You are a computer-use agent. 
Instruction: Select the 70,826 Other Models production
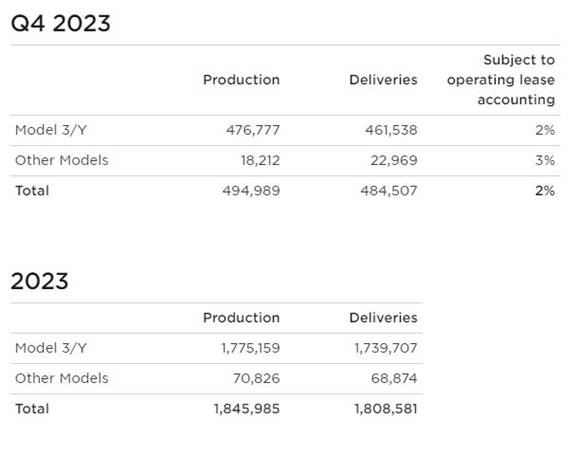point(257,378)
